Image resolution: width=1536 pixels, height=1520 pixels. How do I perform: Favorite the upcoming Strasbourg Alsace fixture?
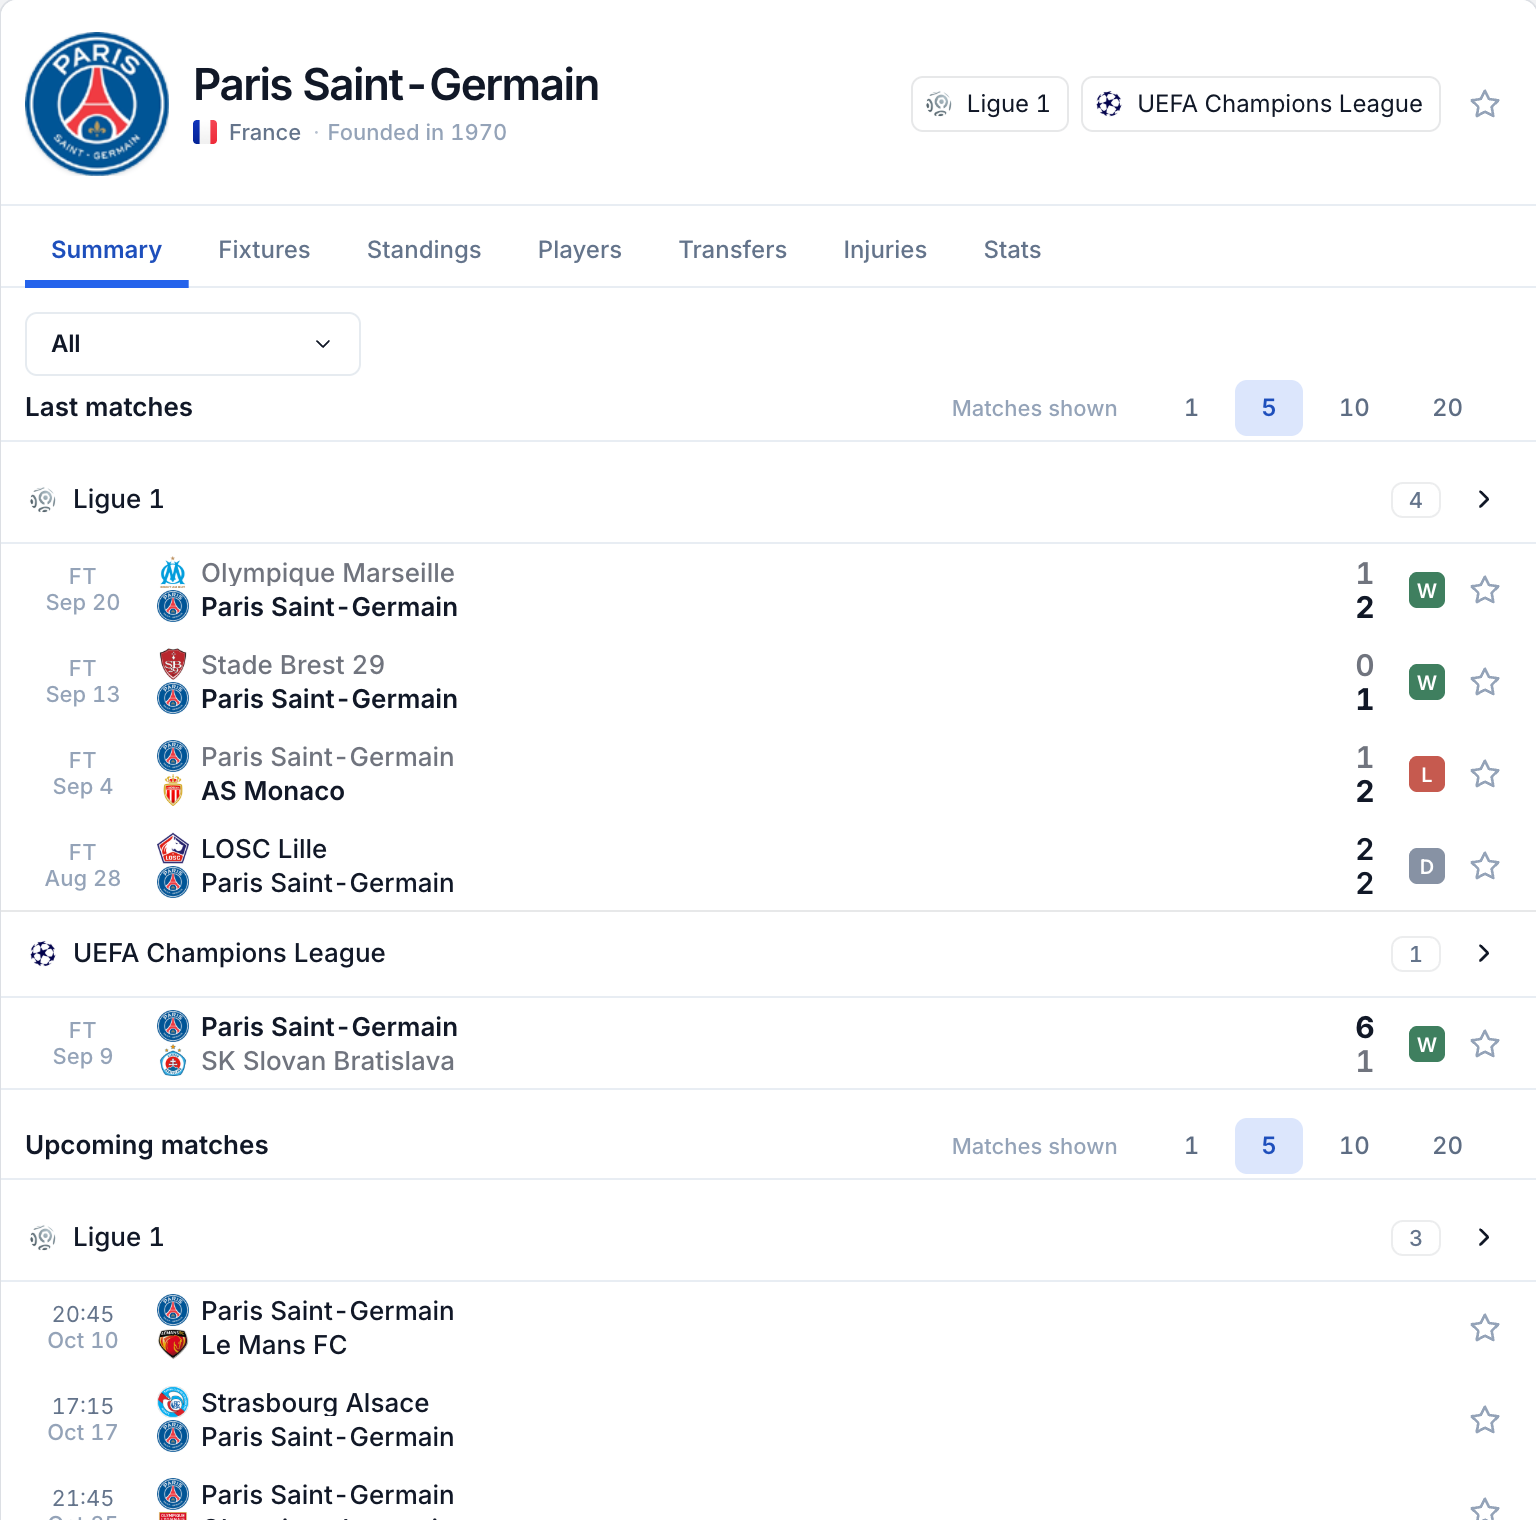point(1485,1420)
